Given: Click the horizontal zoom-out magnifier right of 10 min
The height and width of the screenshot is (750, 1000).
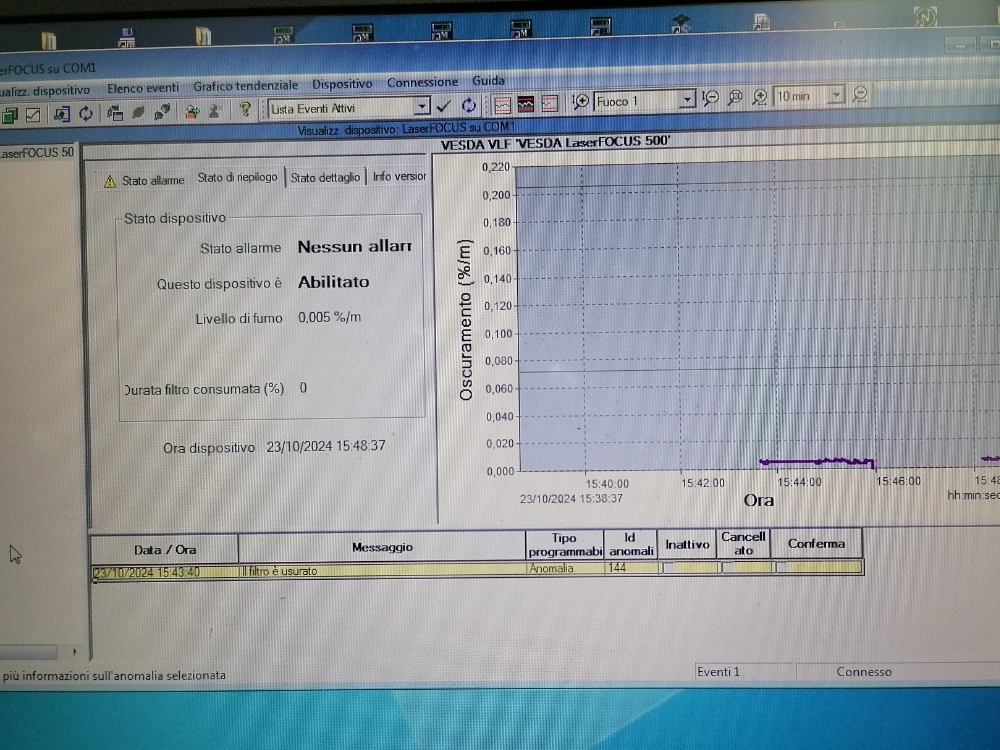Looking at the screenshot, I should 860,94.
